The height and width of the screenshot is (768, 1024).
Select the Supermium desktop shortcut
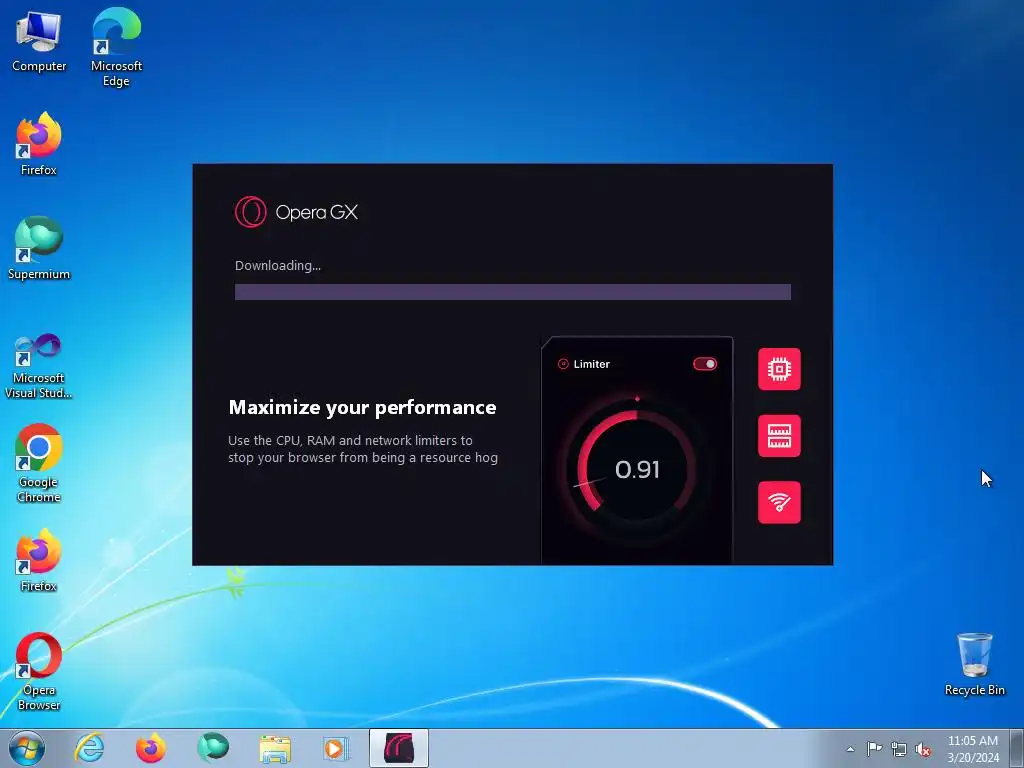pyautogui.click(x=39, y=248)
